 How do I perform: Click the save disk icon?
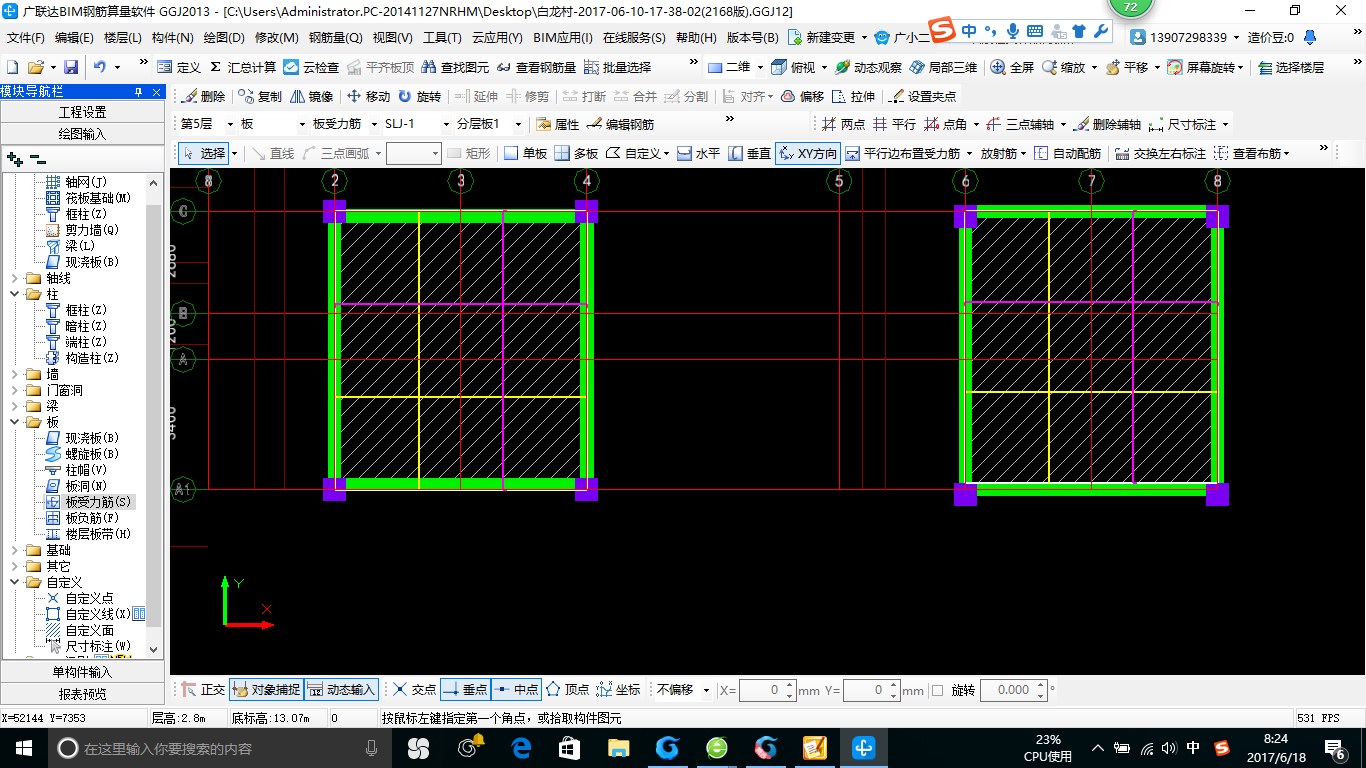[71, 67]
